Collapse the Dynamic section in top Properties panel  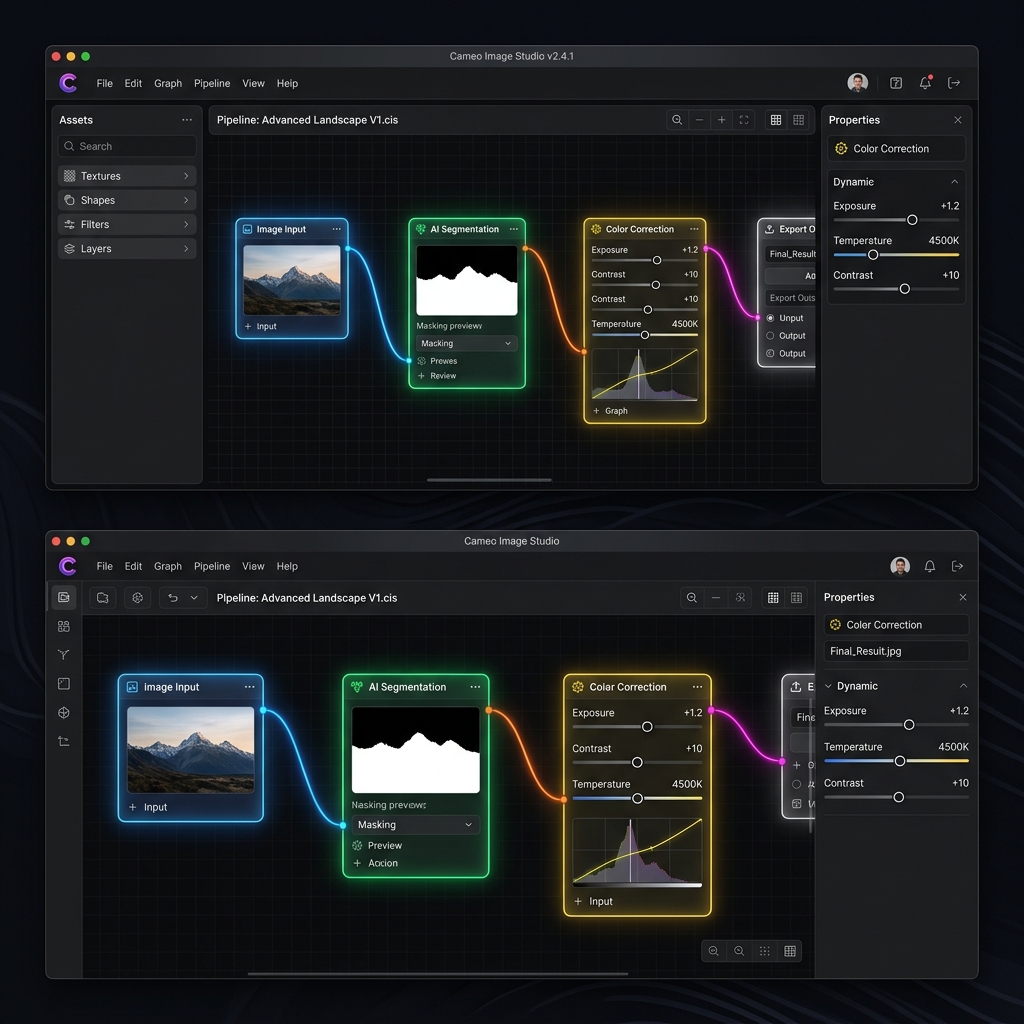(x=954, y=182)
